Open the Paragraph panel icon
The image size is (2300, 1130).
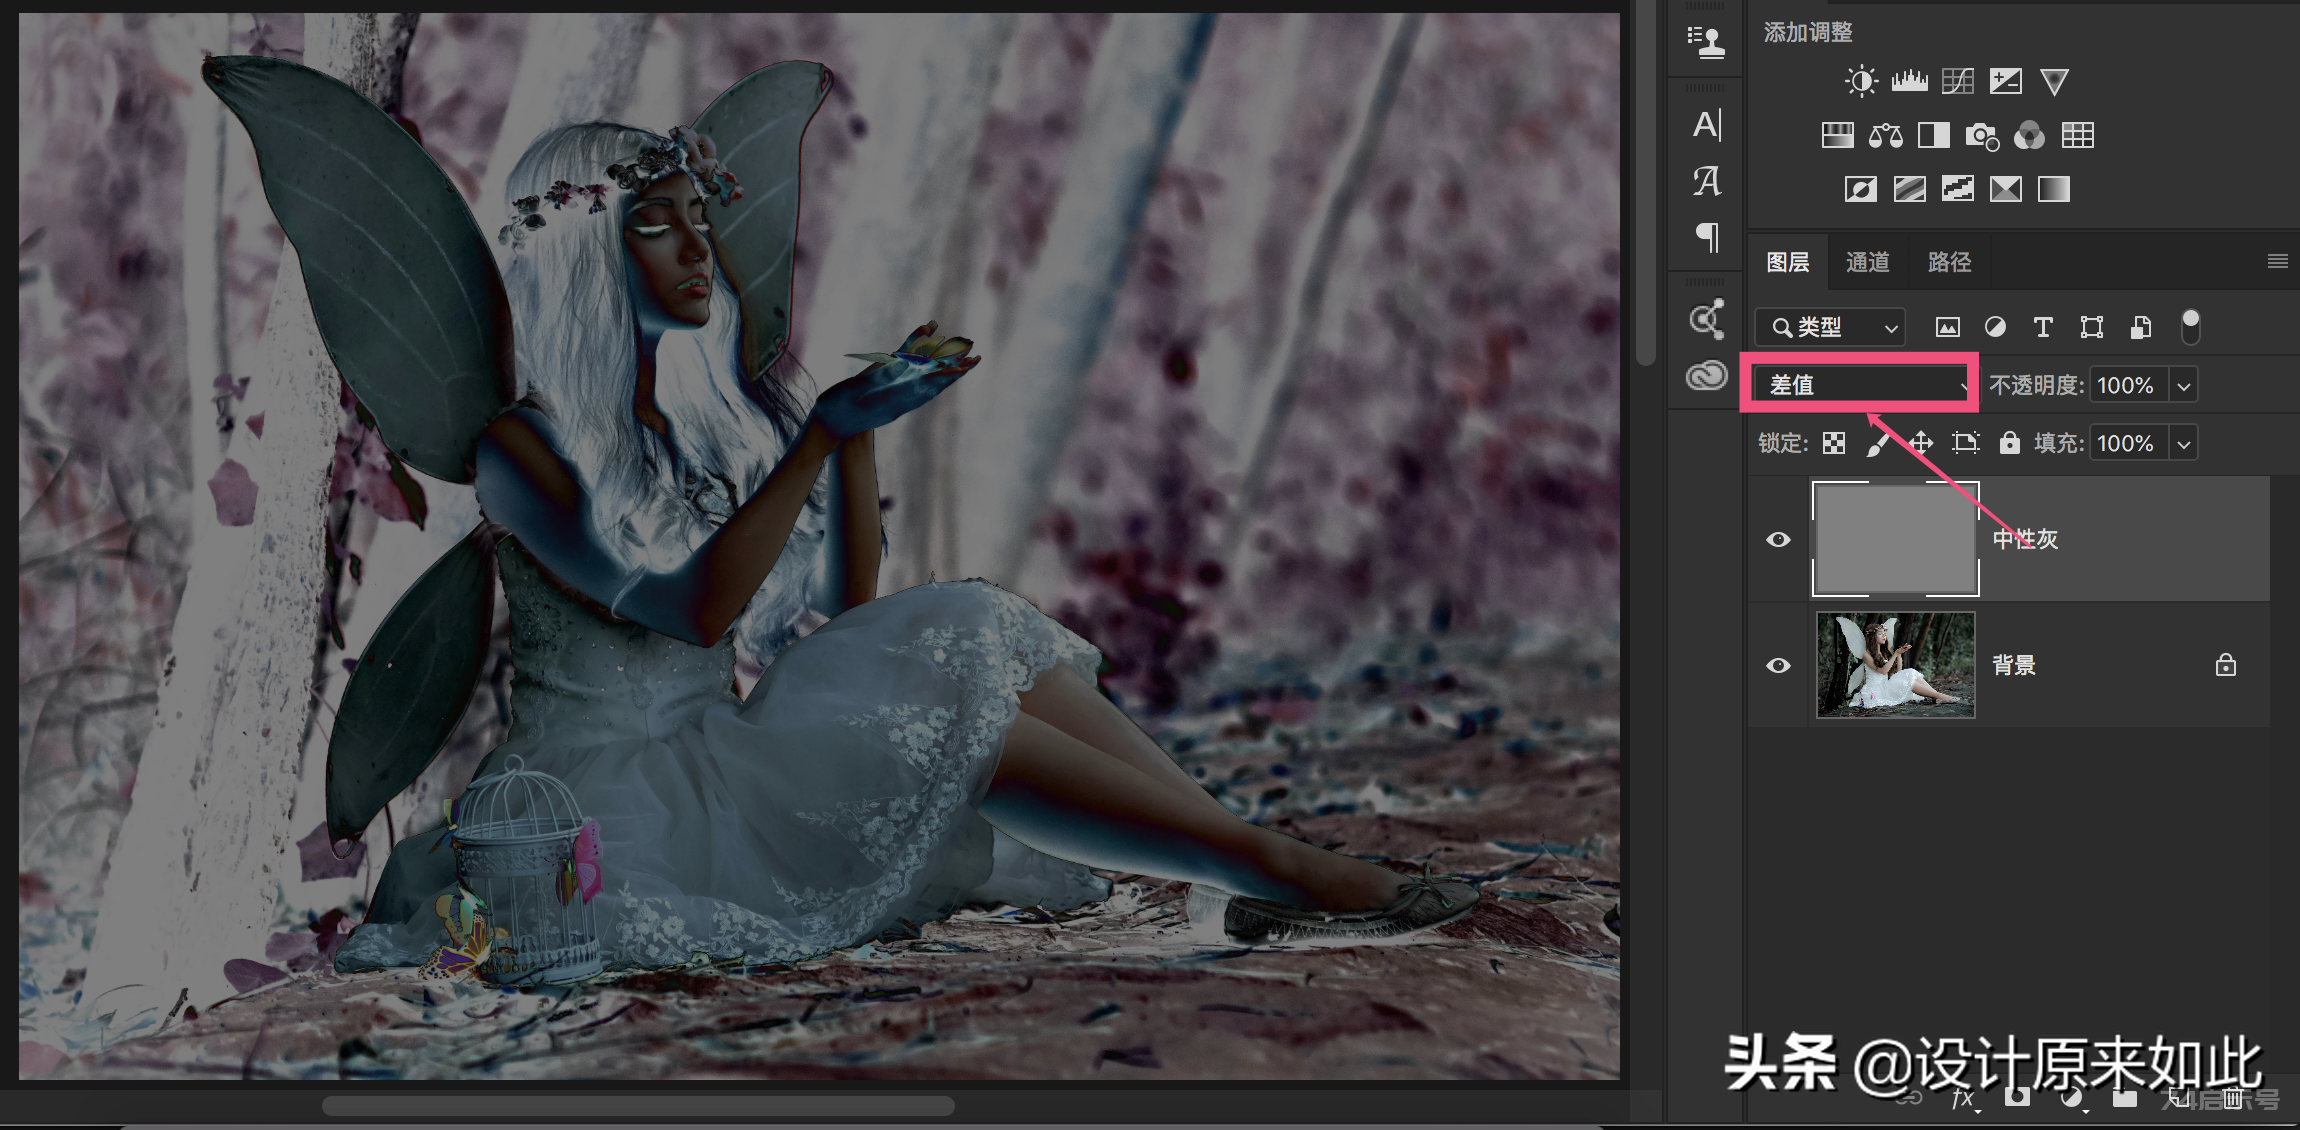[x=1707, y=237]
